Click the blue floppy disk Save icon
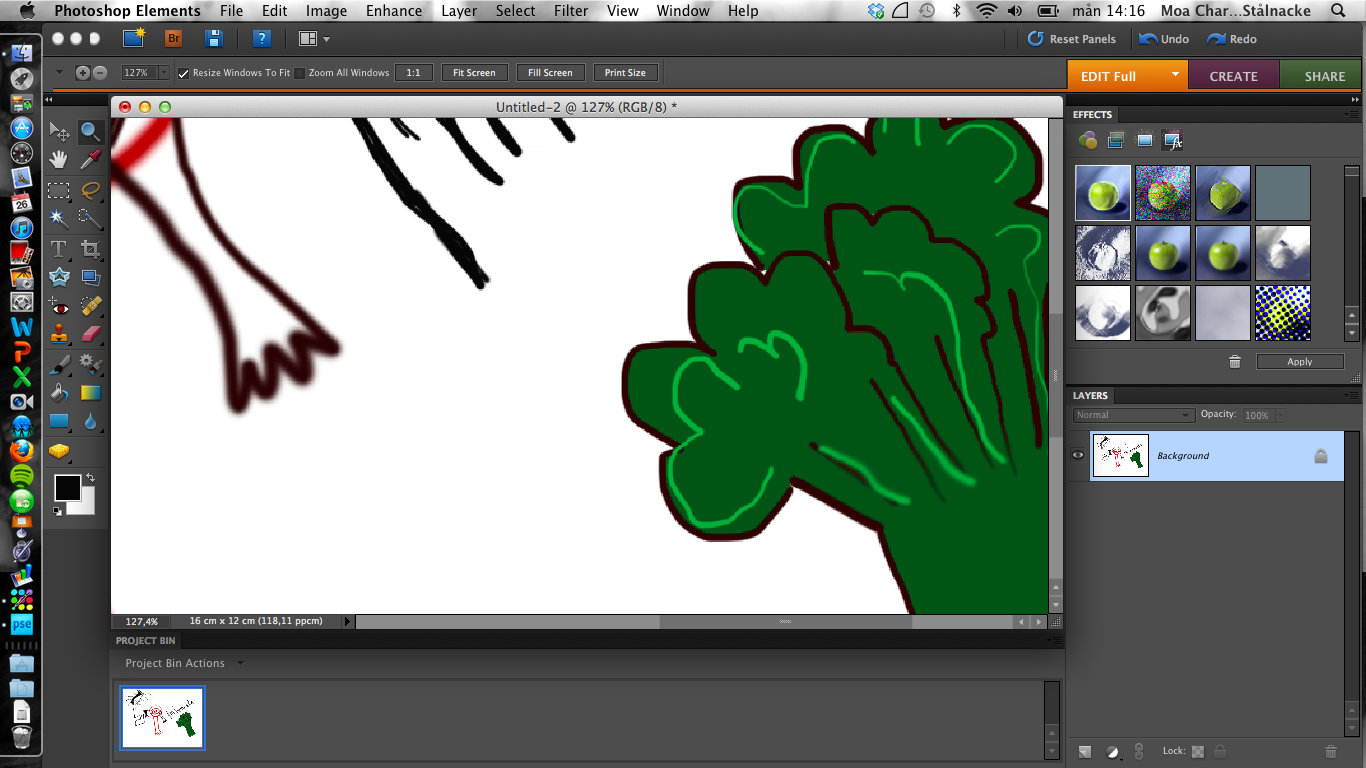 (x=214, y=39)
